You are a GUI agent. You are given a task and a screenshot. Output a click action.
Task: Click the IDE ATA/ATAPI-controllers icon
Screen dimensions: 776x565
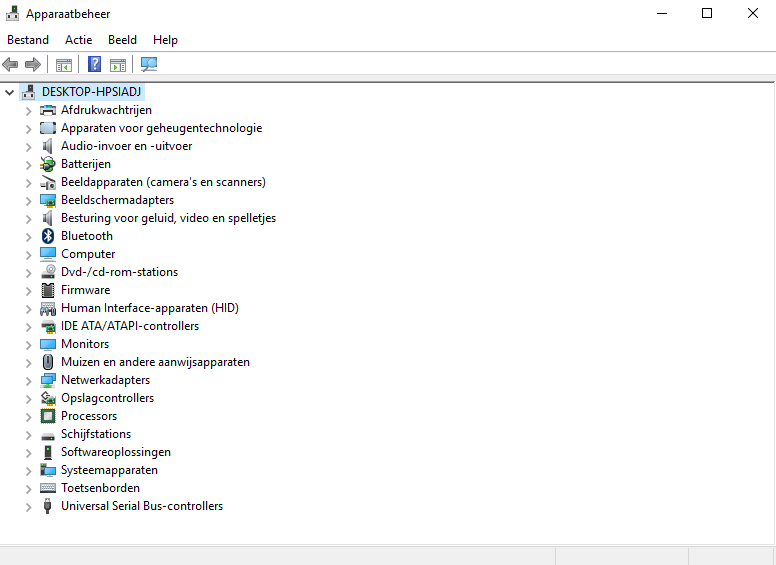click(x=48, y=326)
